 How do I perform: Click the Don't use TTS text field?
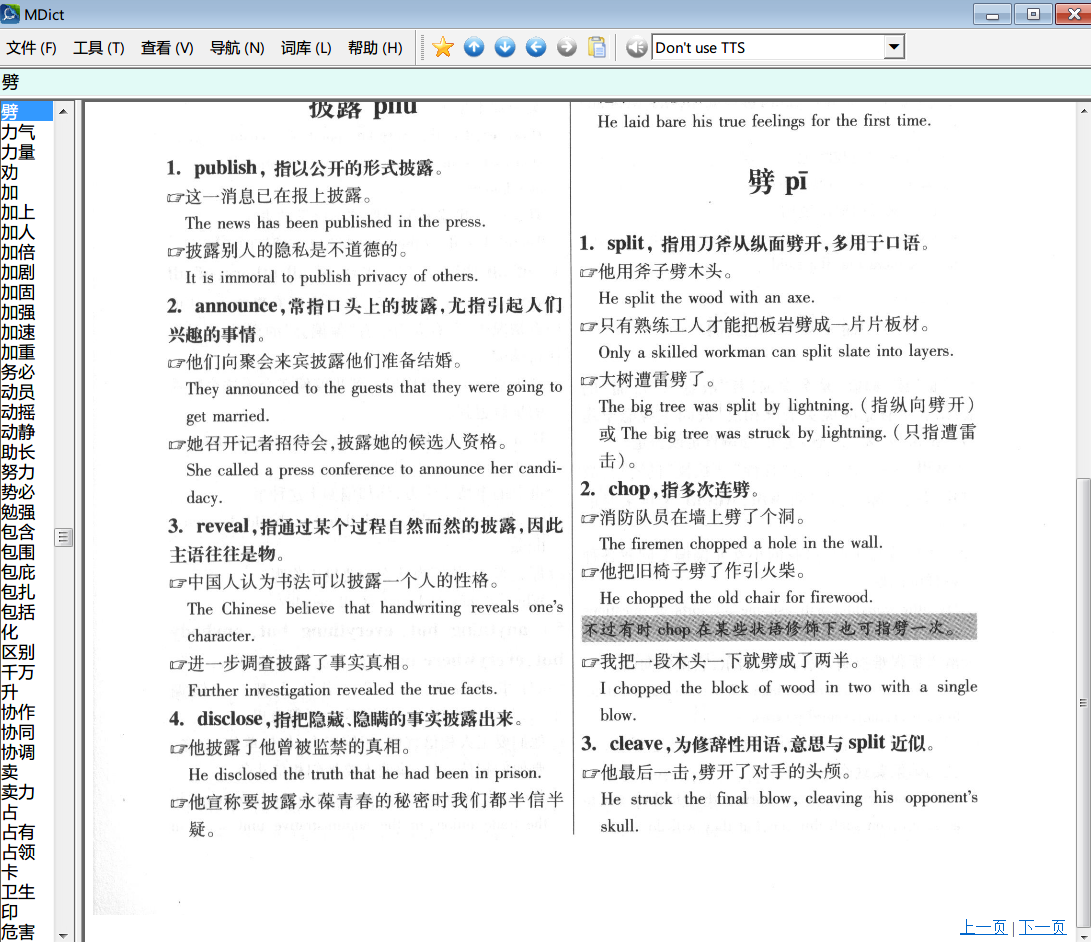pyautogui.click(x=768, y=47)
